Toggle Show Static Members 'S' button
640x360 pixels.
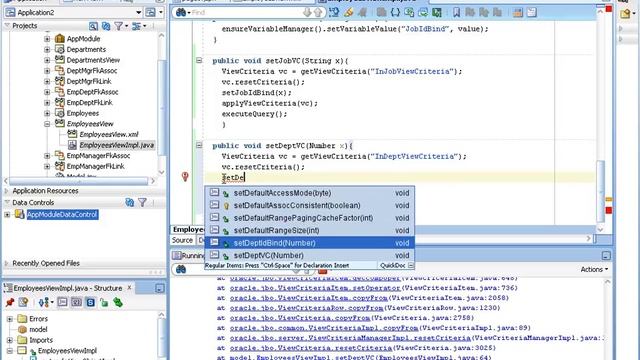90,302
